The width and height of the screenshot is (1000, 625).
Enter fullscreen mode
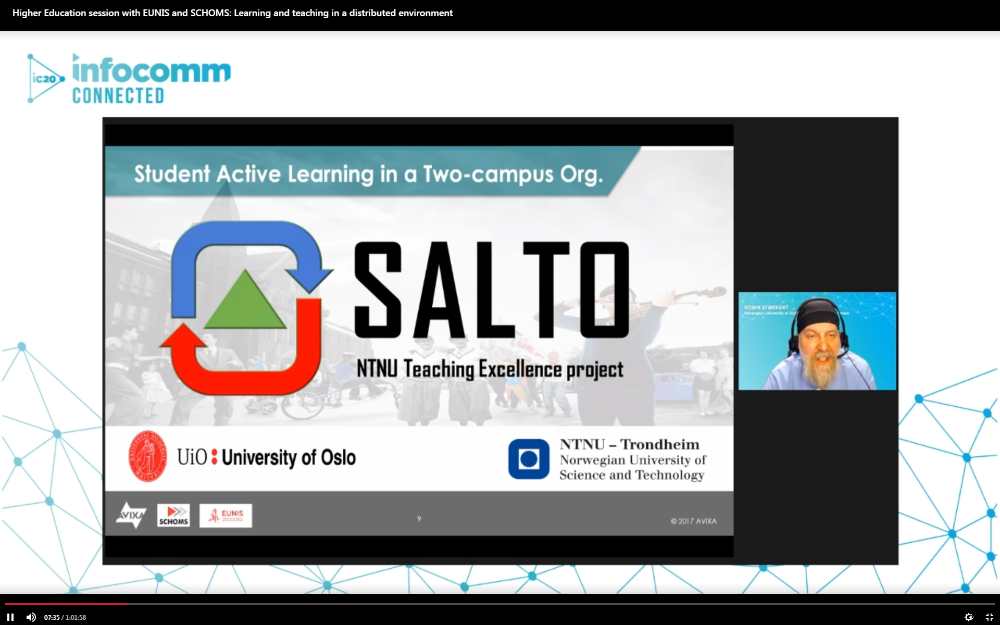point(988,617)
